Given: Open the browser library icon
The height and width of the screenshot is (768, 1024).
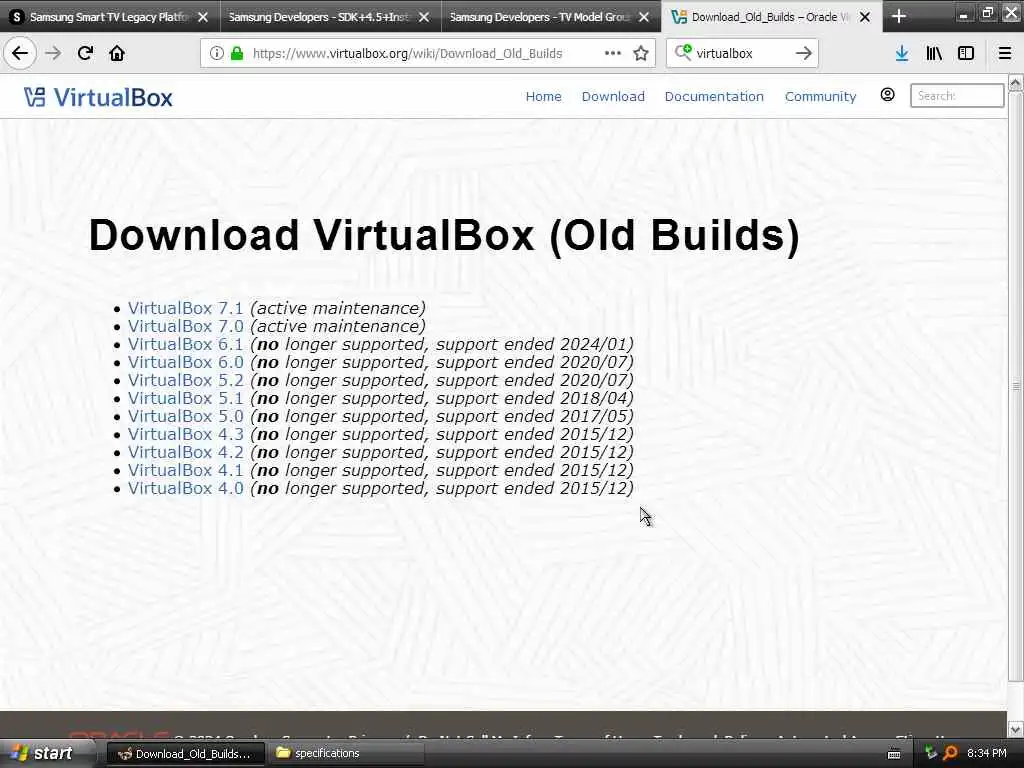Looking at the screenshot, I should click(934, 54).
